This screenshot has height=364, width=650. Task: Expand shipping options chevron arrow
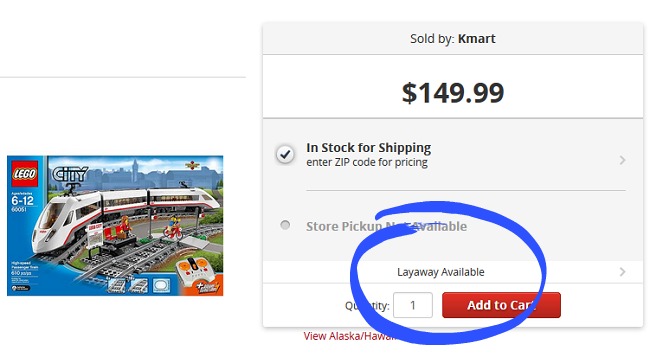point(622,160)
